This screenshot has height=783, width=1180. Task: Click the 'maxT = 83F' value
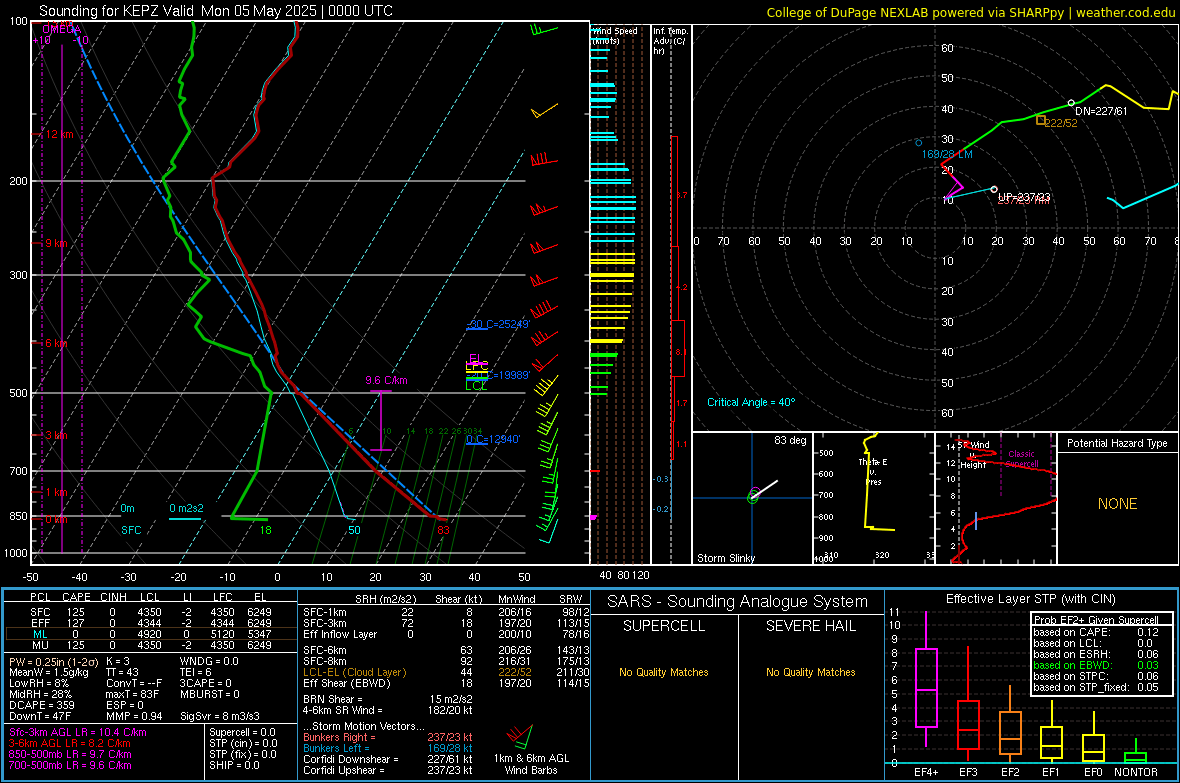[x=132, y=693]
